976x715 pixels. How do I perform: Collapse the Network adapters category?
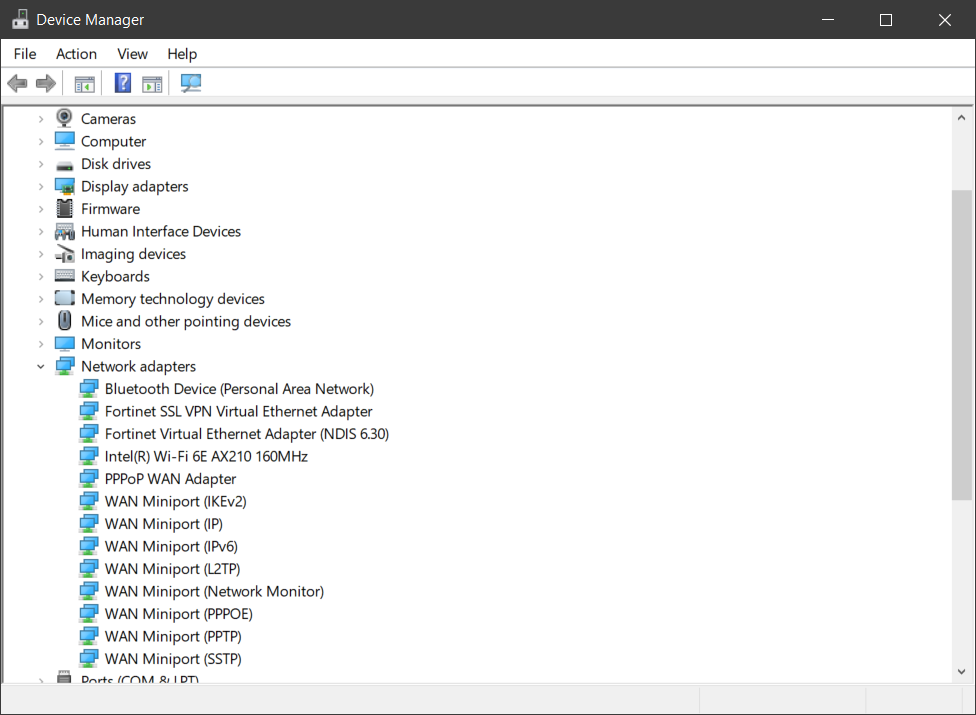pos(41,367)
